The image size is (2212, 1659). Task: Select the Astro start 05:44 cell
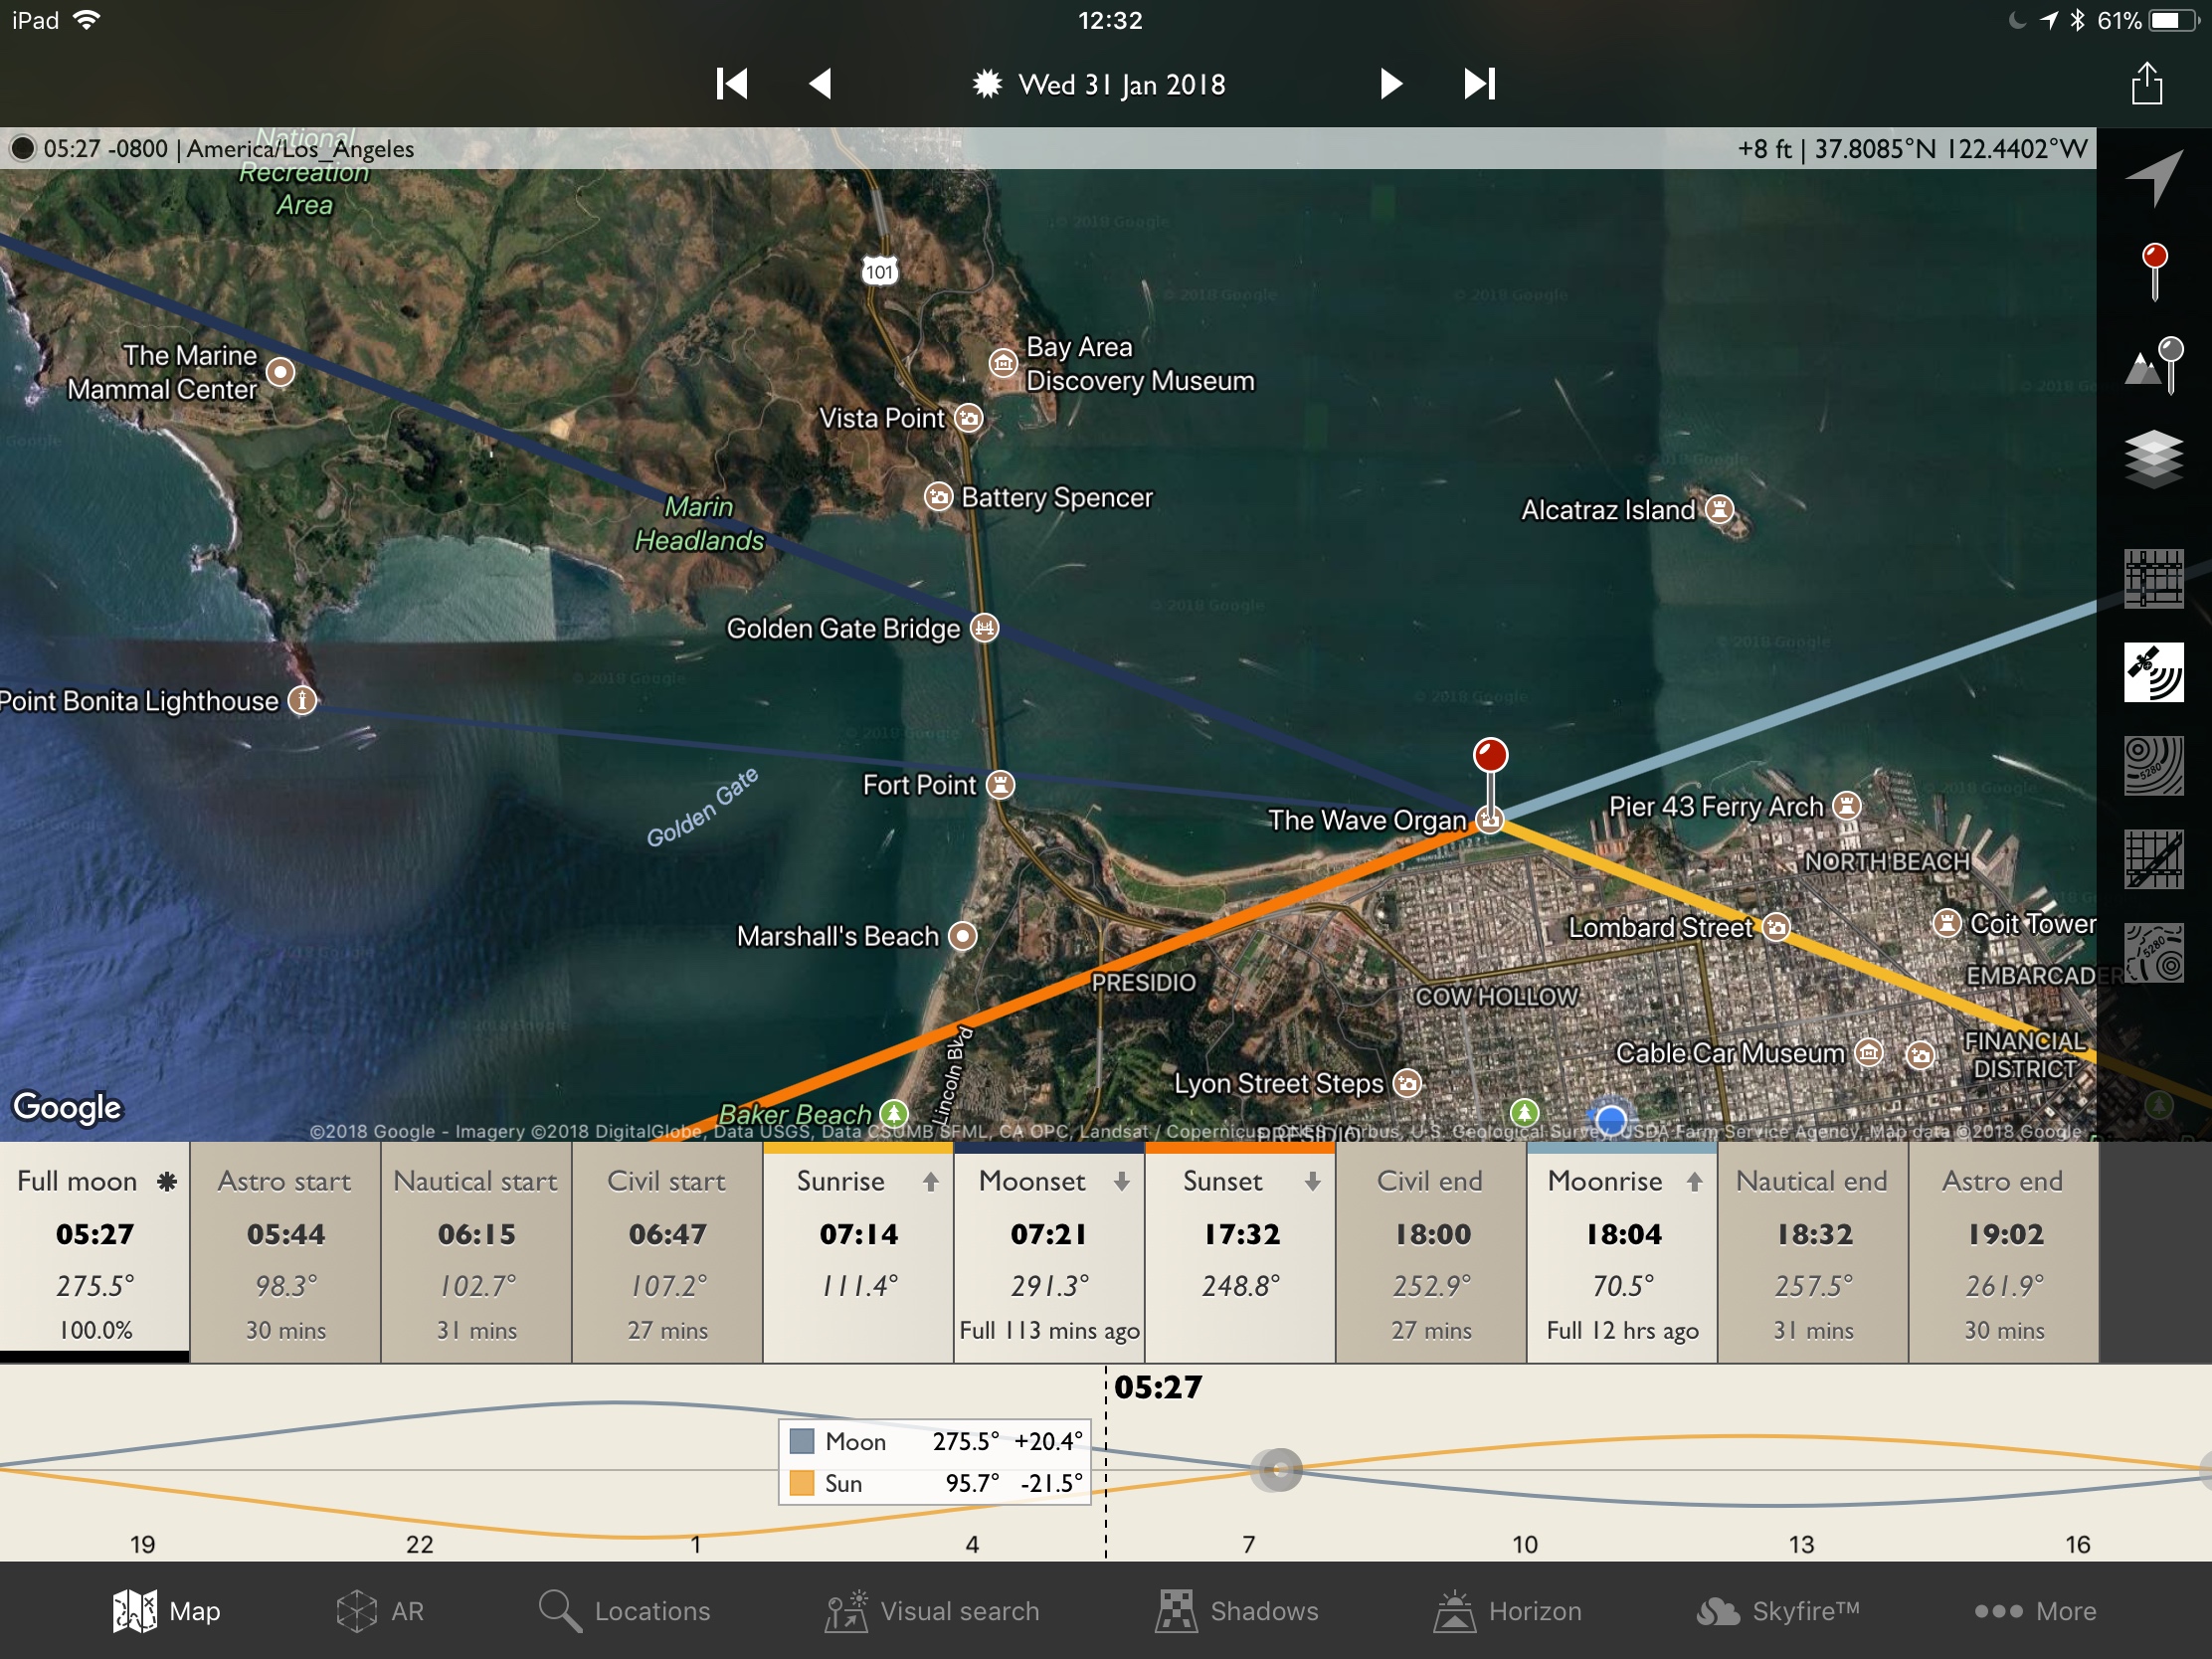point(286,1253)
